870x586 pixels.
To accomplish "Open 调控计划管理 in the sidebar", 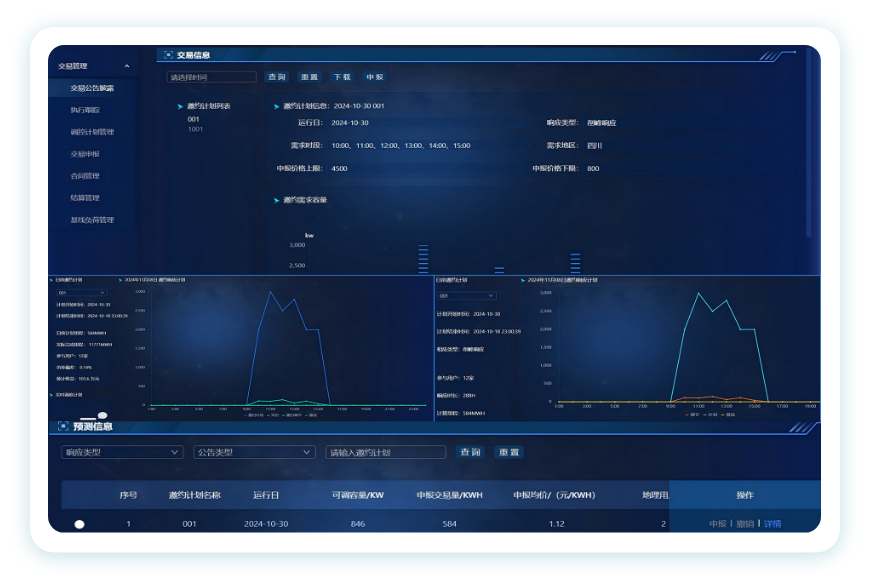I will point(92,132).
